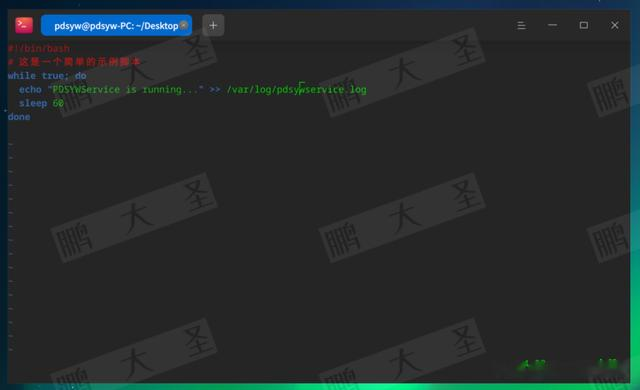Select the pdsyw@pdsyw-PC: ~/Desktop tab

tap(116, 25)
